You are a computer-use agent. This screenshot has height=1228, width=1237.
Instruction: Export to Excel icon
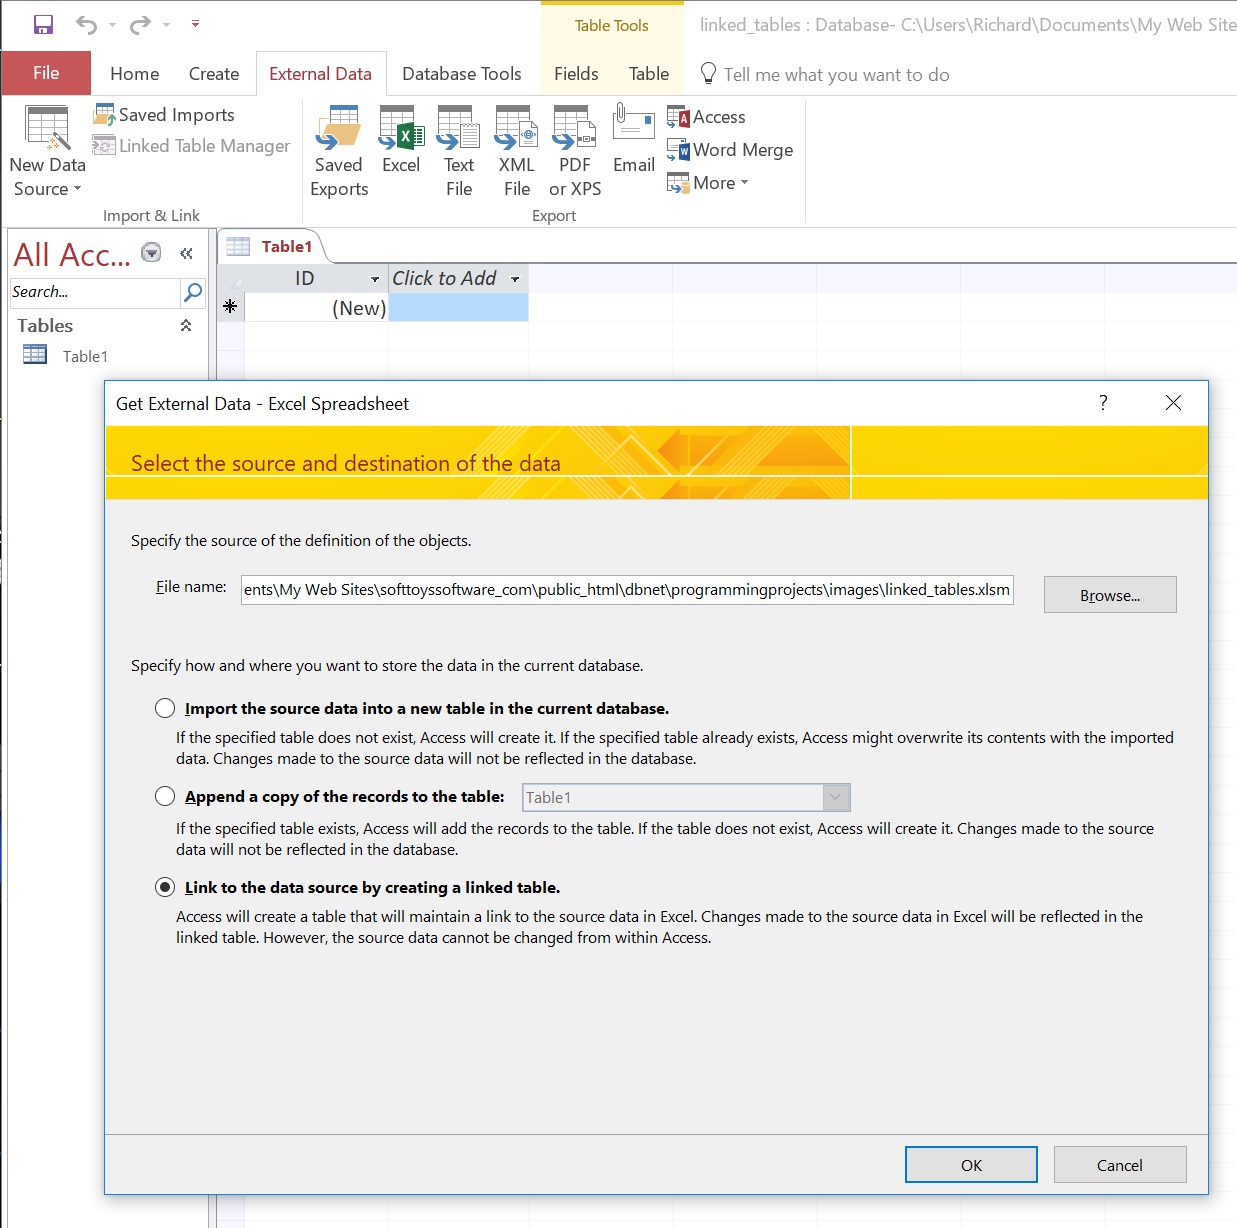pyautogui.click(x=401, y=140)
